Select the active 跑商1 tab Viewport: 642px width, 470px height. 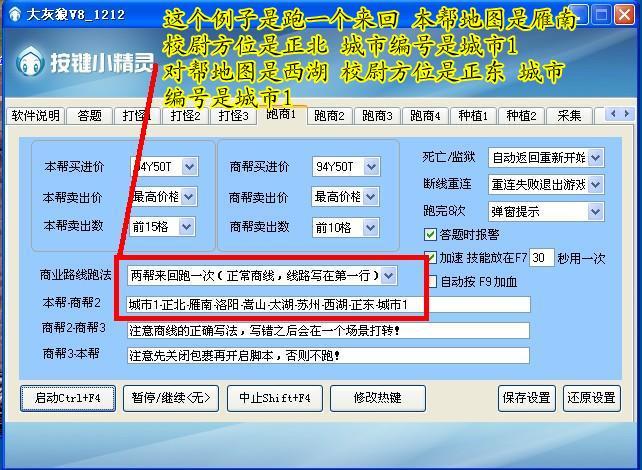[282, 115]
